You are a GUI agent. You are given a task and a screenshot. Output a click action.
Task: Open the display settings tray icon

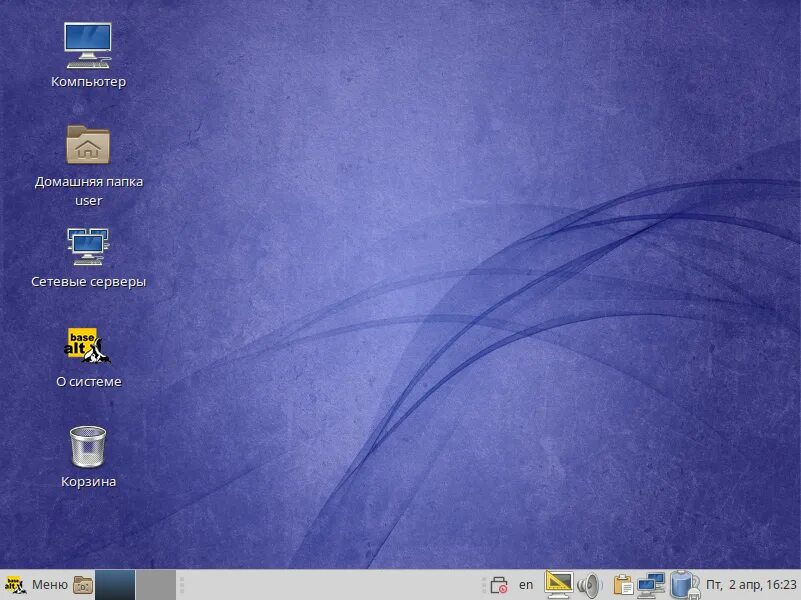pyautogui.click(x=558, y=585)
